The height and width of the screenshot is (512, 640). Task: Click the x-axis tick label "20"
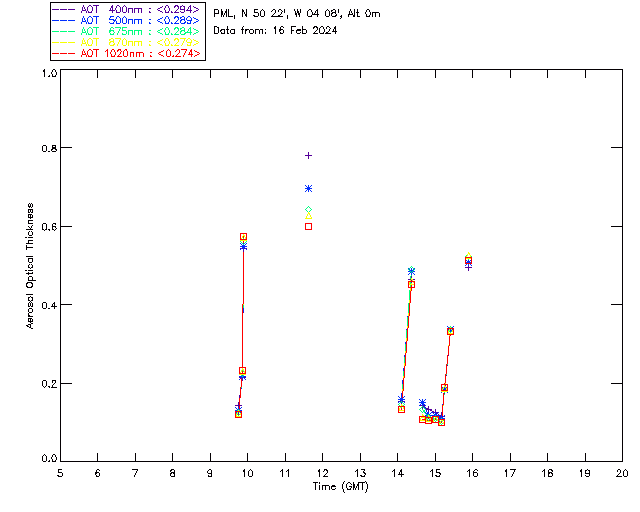coord(622,473)
